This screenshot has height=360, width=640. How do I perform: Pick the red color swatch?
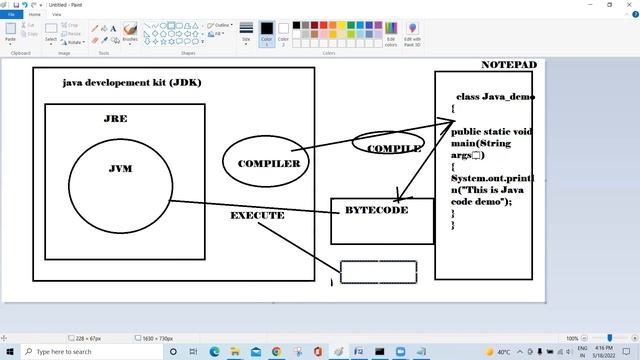[324, 25]
